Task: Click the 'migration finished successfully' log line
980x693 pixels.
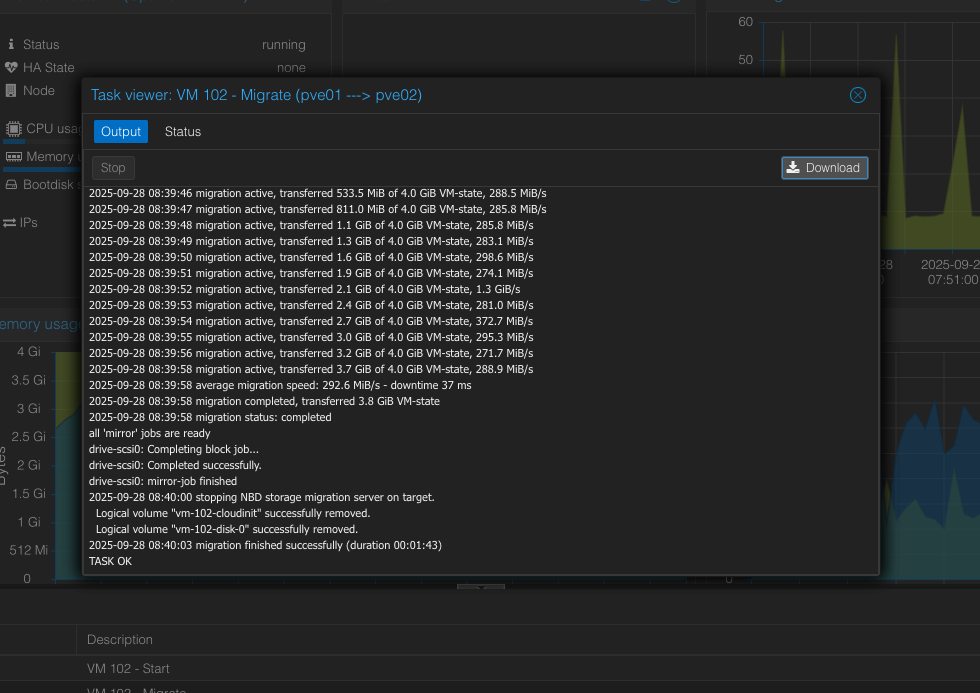Action: point(265,545)
